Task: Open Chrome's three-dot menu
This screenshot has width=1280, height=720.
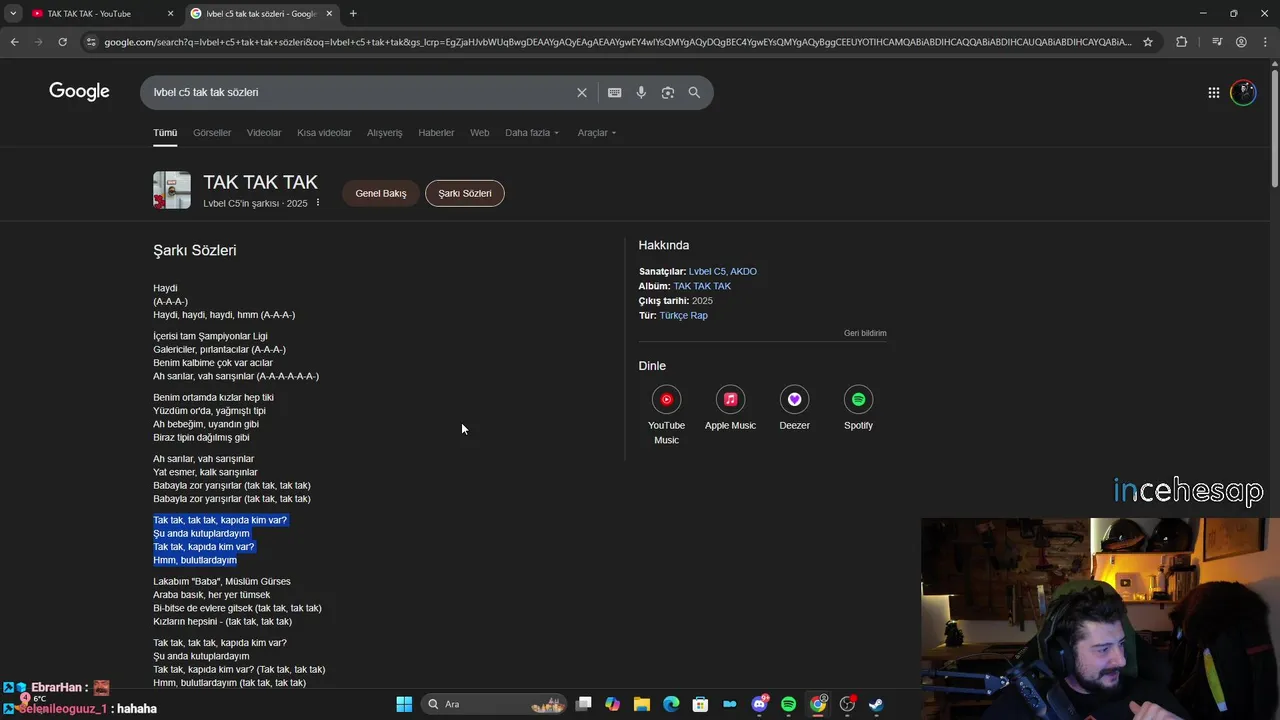Action: coord(1265,42)
